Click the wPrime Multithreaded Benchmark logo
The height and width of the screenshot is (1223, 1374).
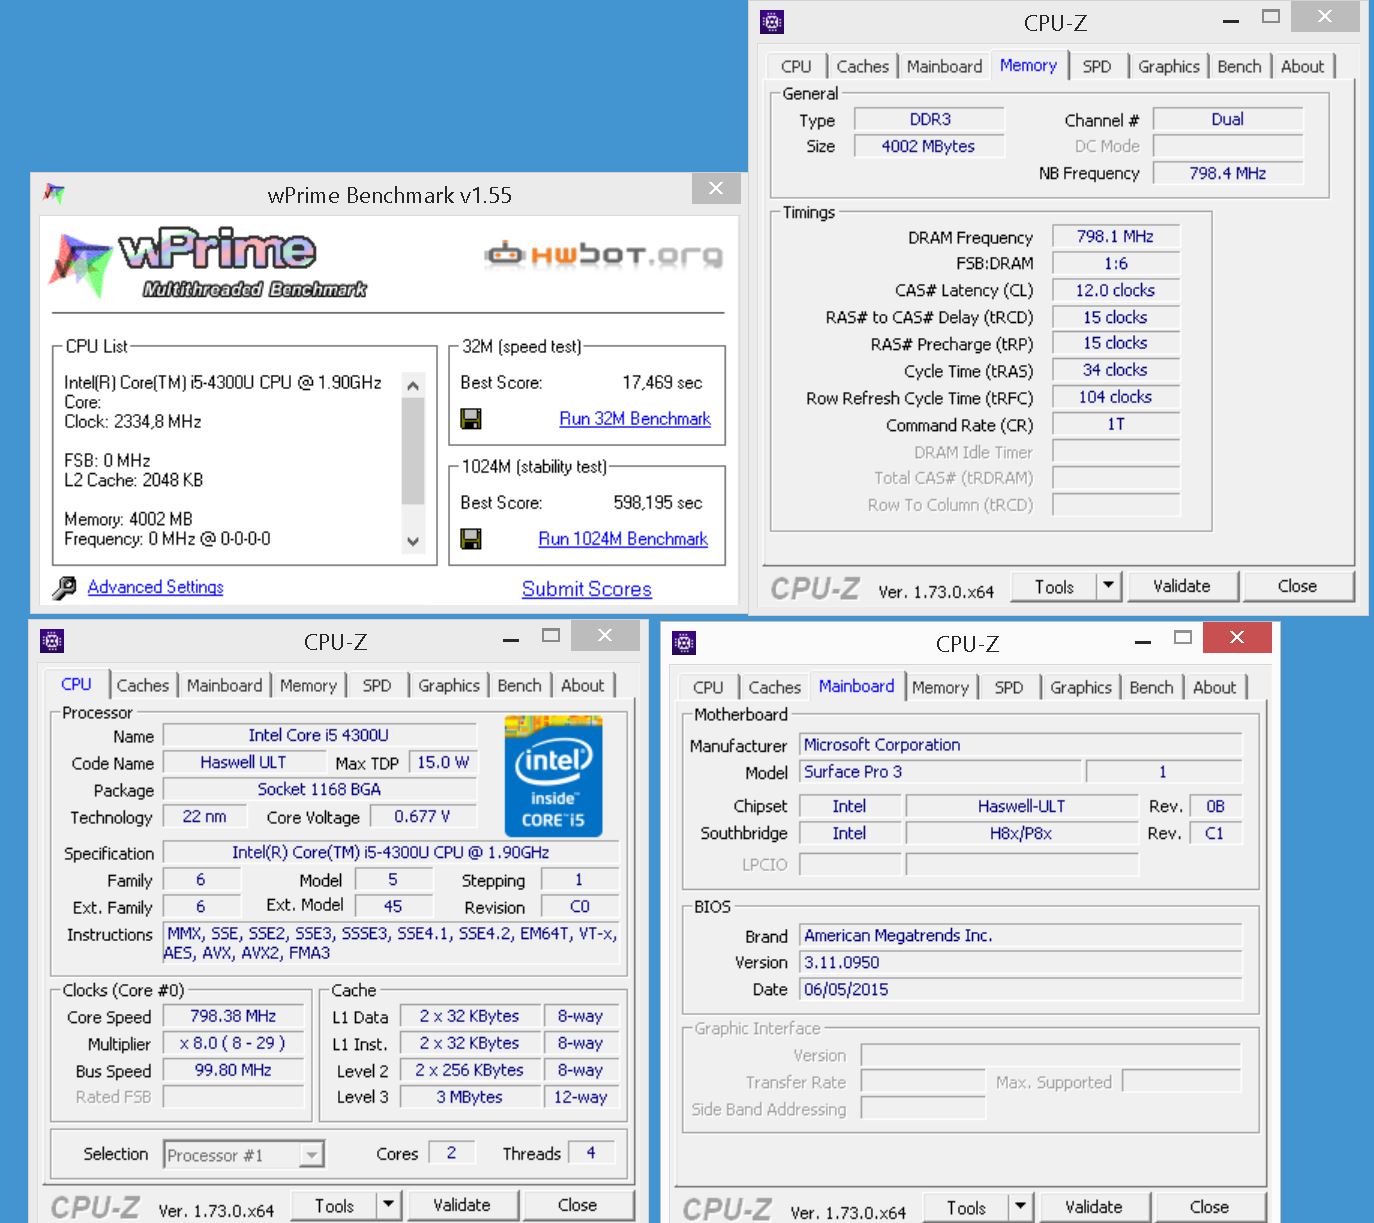[x=208, y=263]
